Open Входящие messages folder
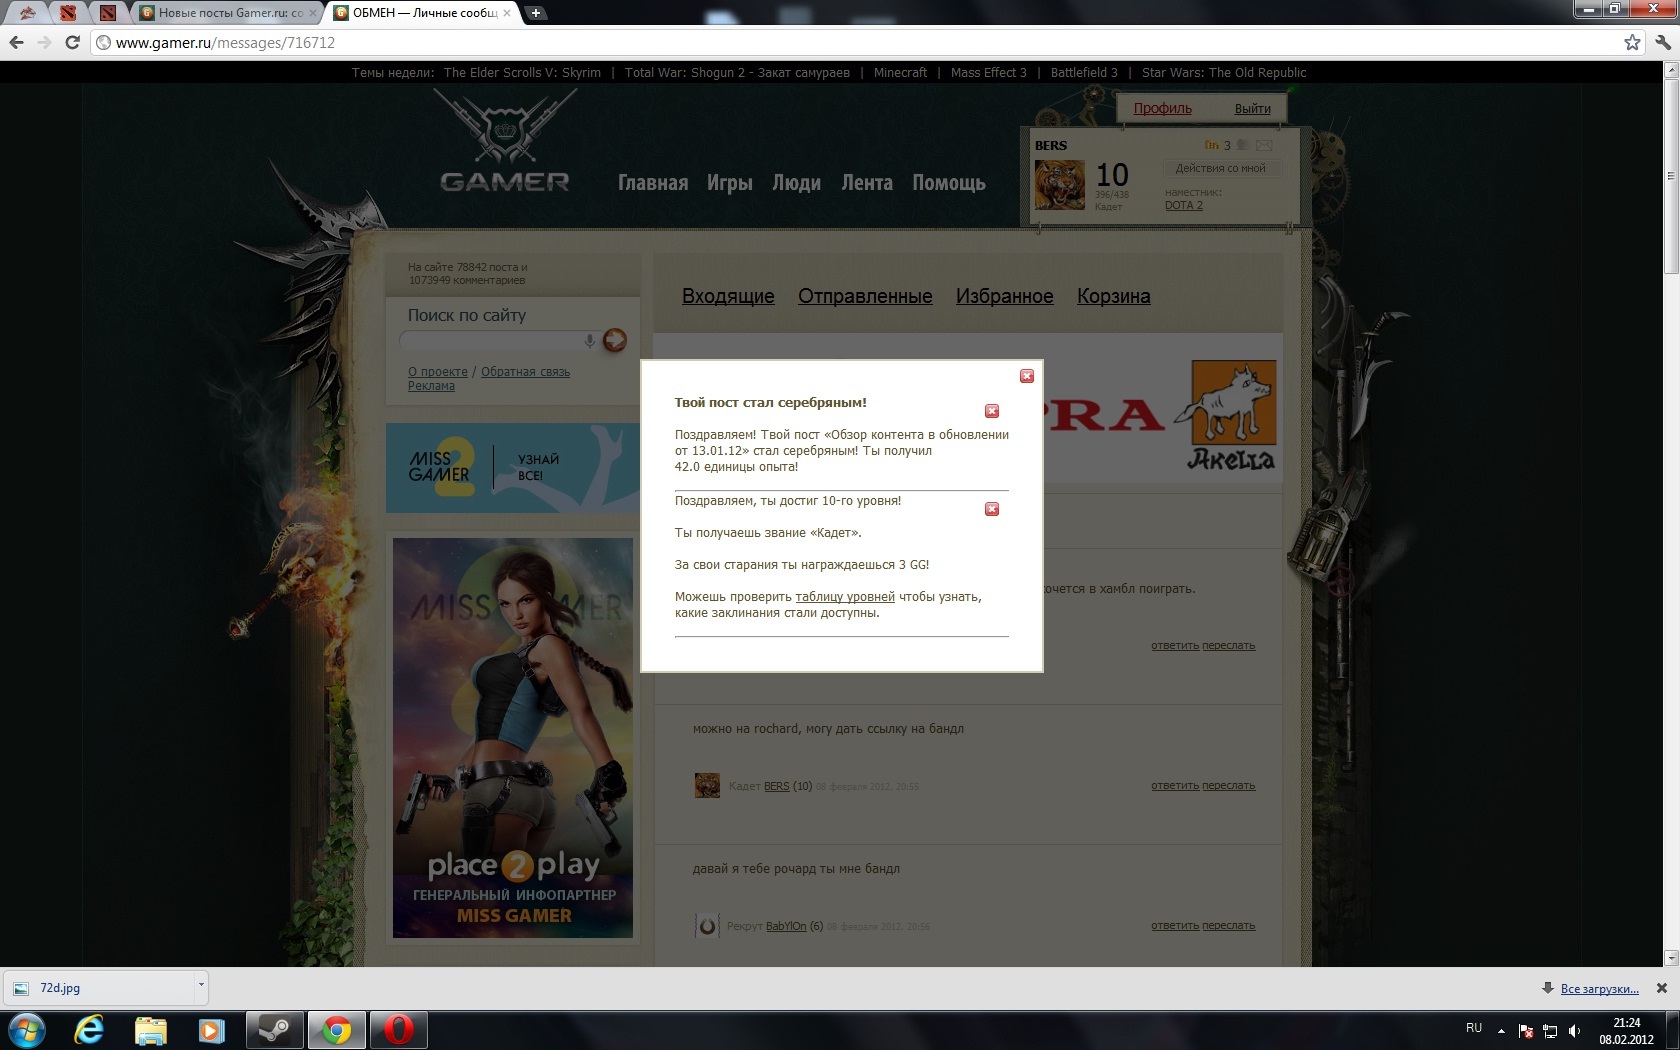1680x1050 pixels. click(x=728, y=296)
